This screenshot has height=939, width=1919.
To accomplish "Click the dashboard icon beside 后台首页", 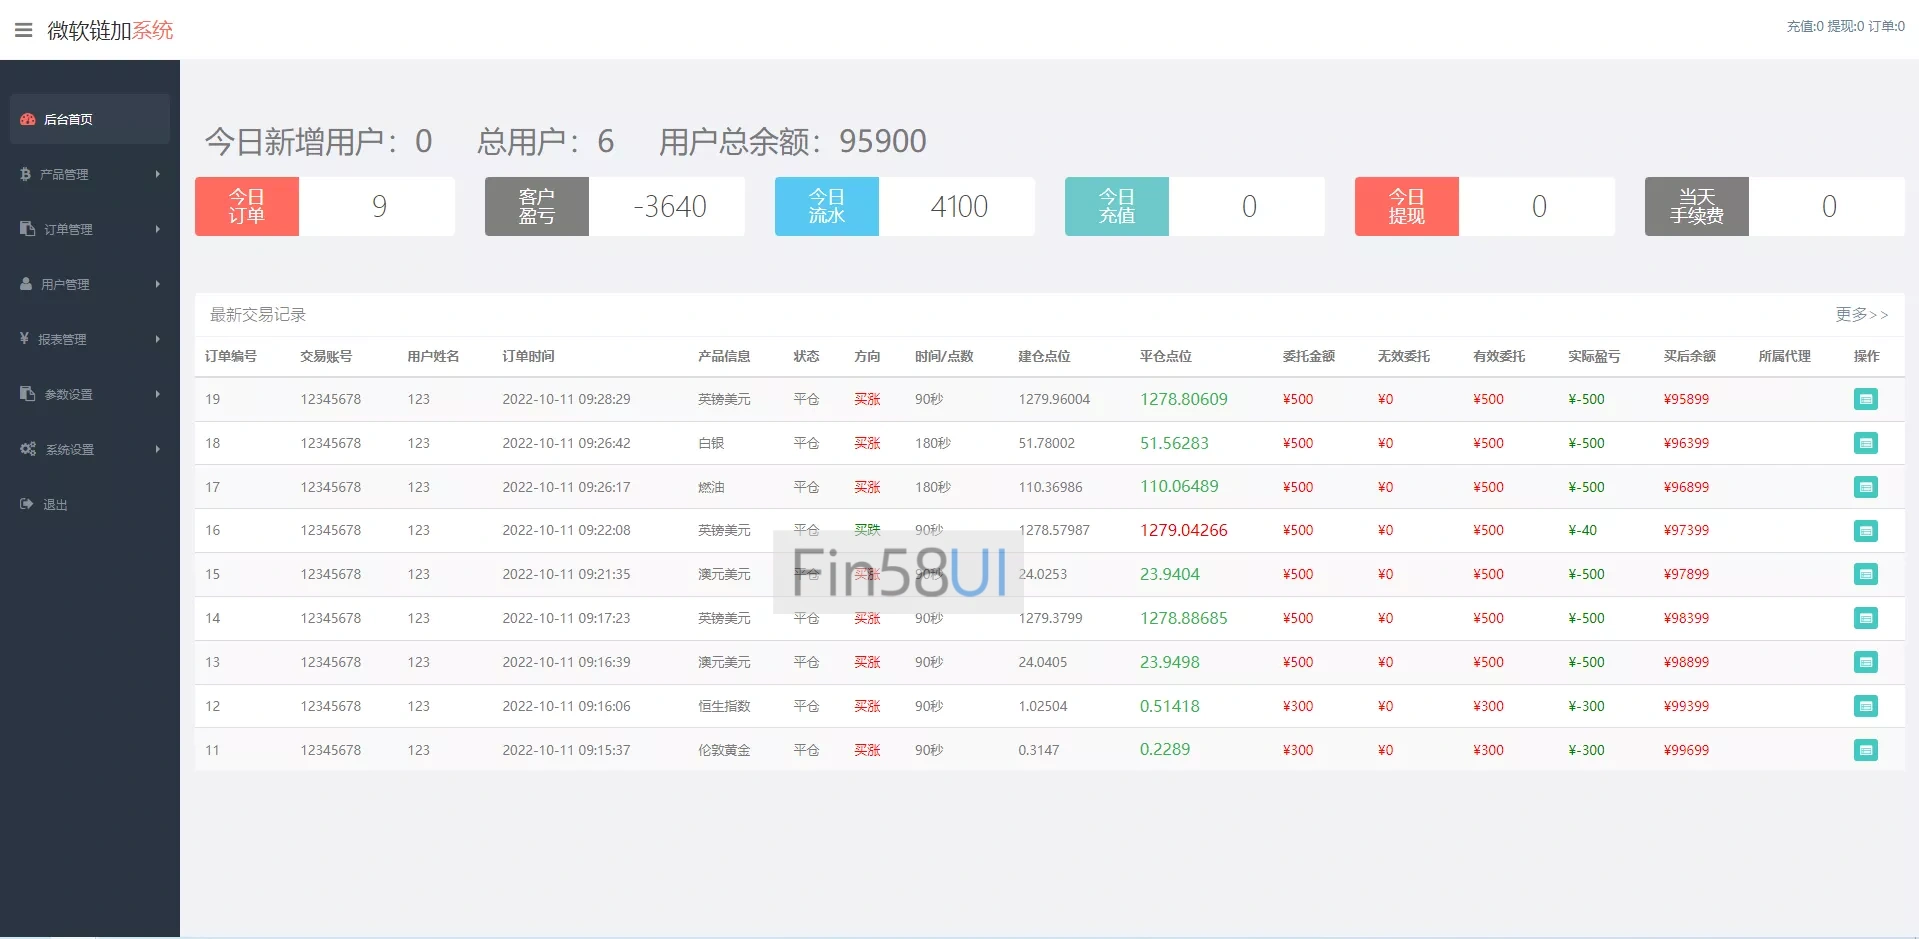I will coord(28,119).
